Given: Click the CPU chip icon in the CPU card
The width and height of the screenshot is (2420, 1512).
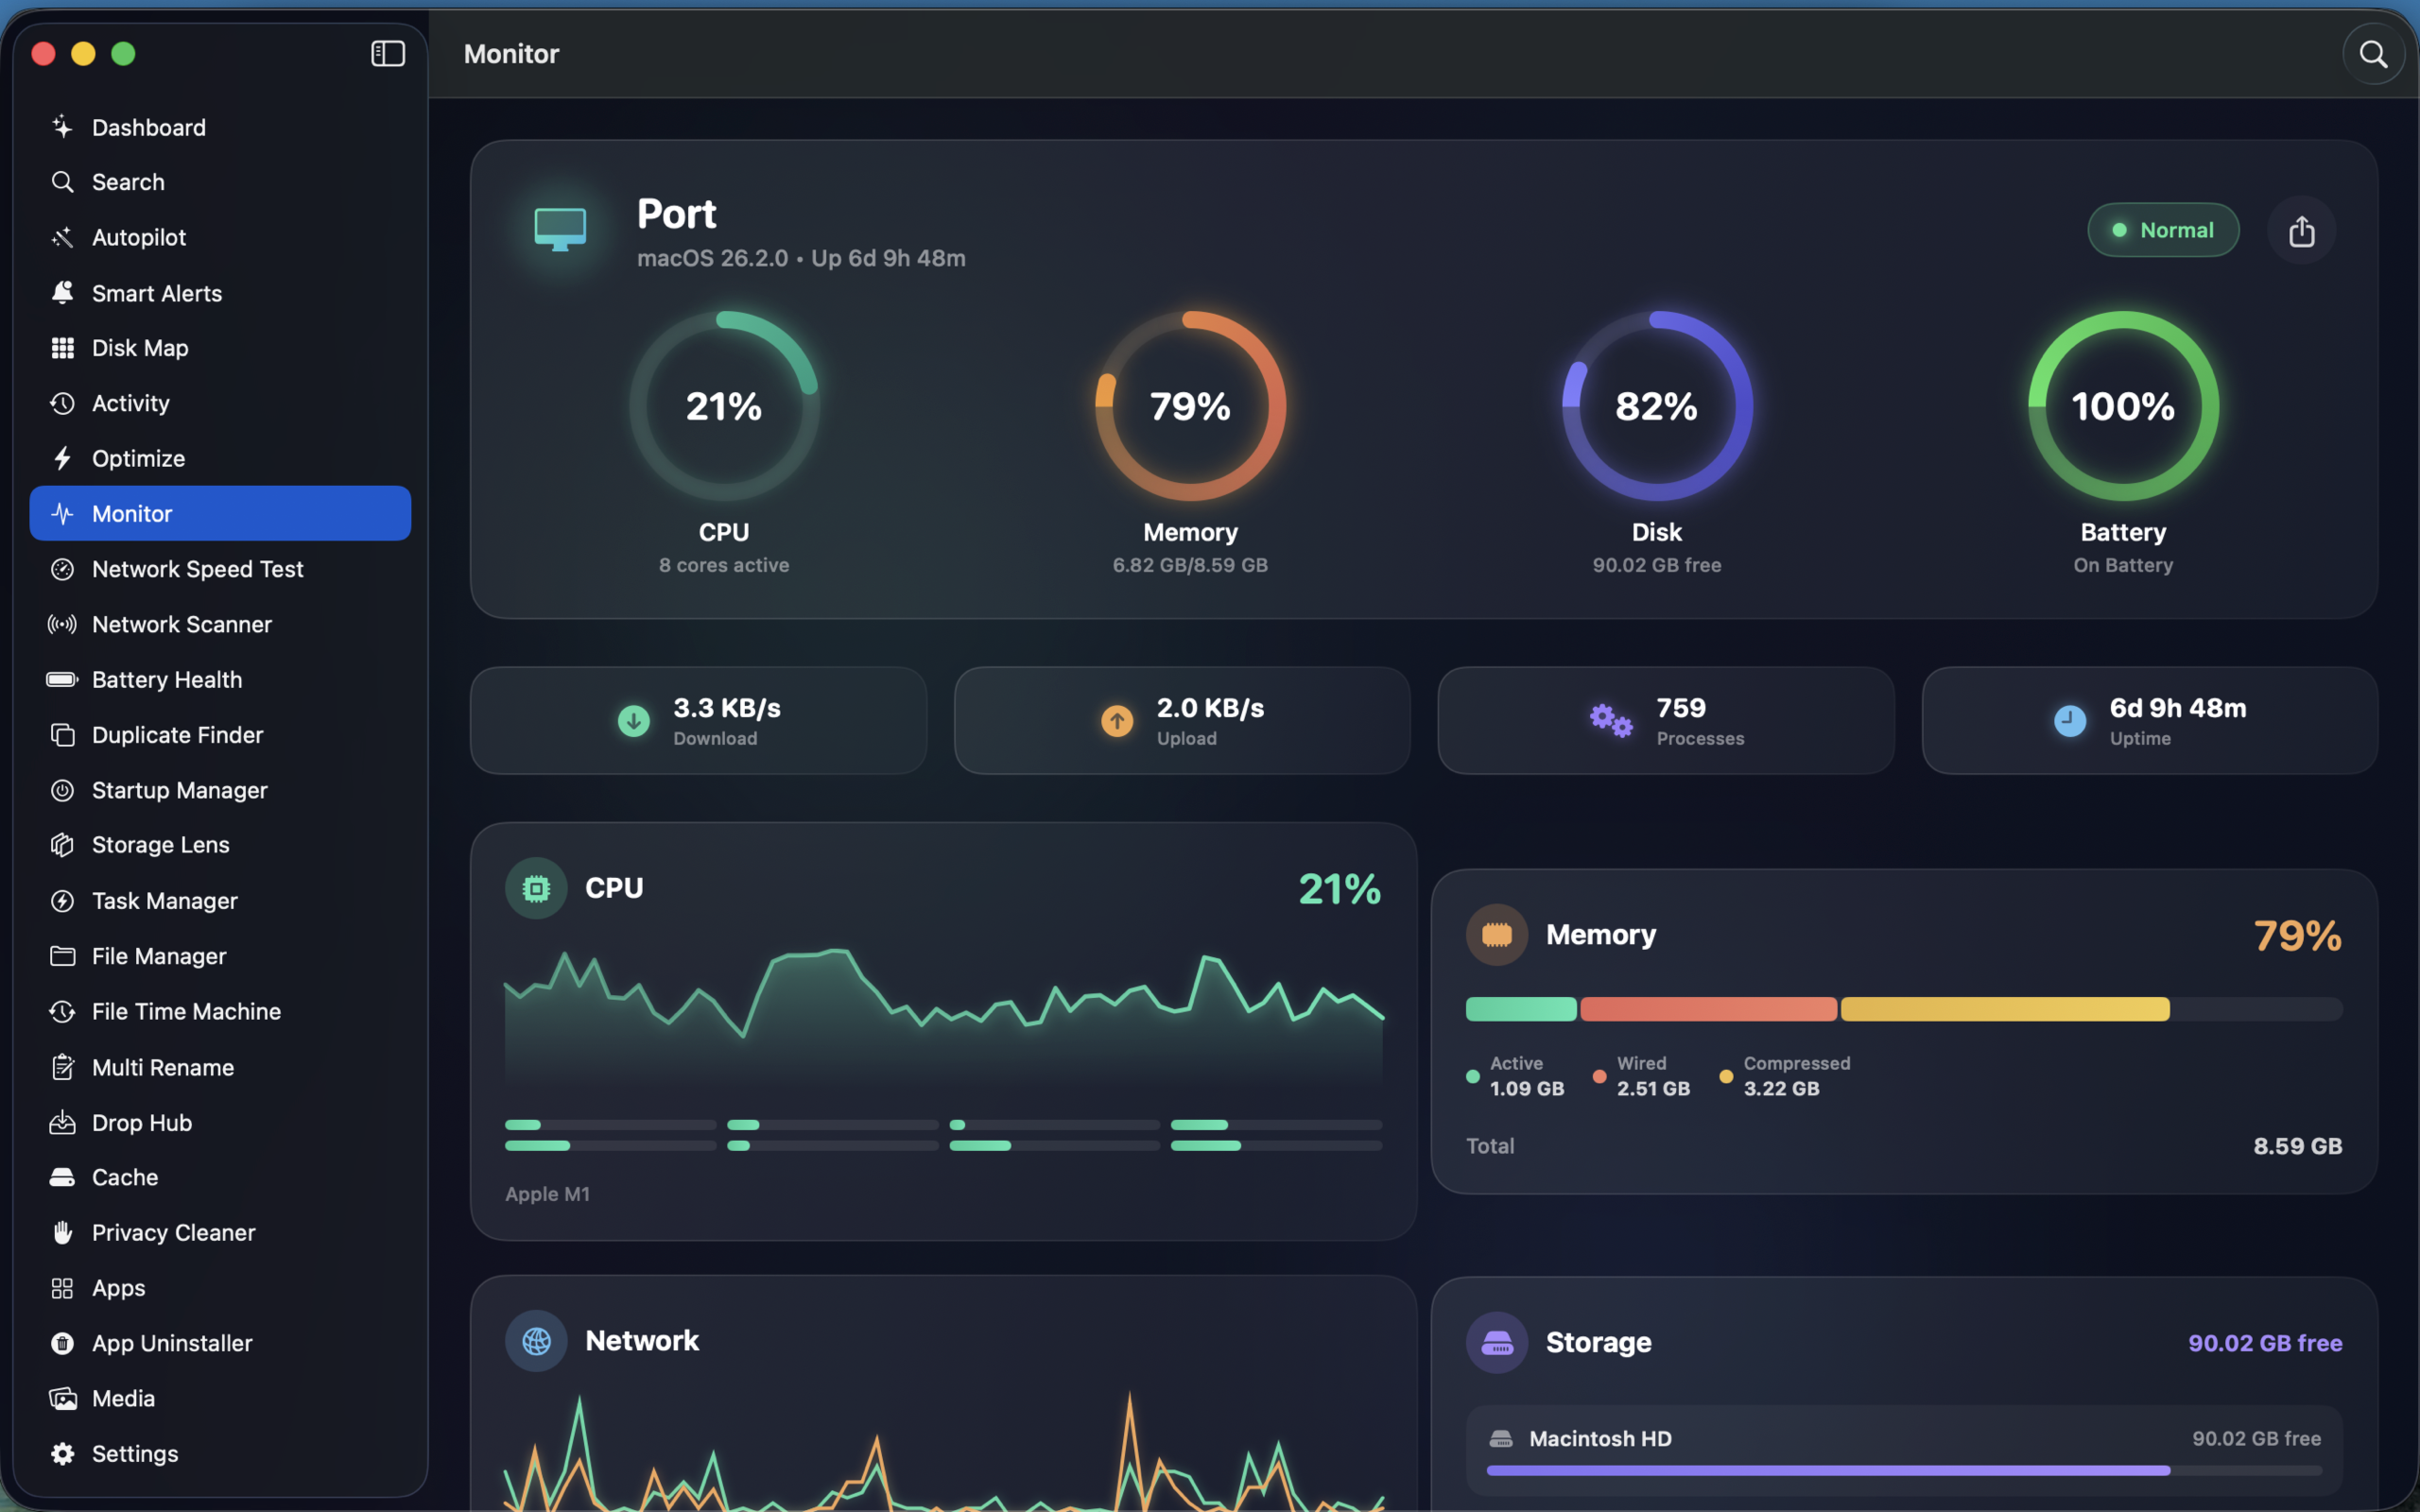Looking at the screenshot, I should point(536,888).
